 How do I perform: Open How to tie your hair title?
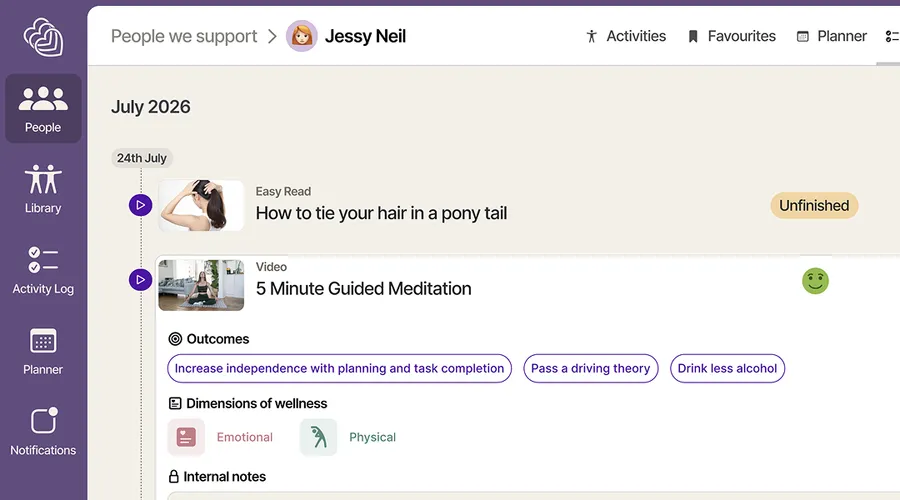381,213
